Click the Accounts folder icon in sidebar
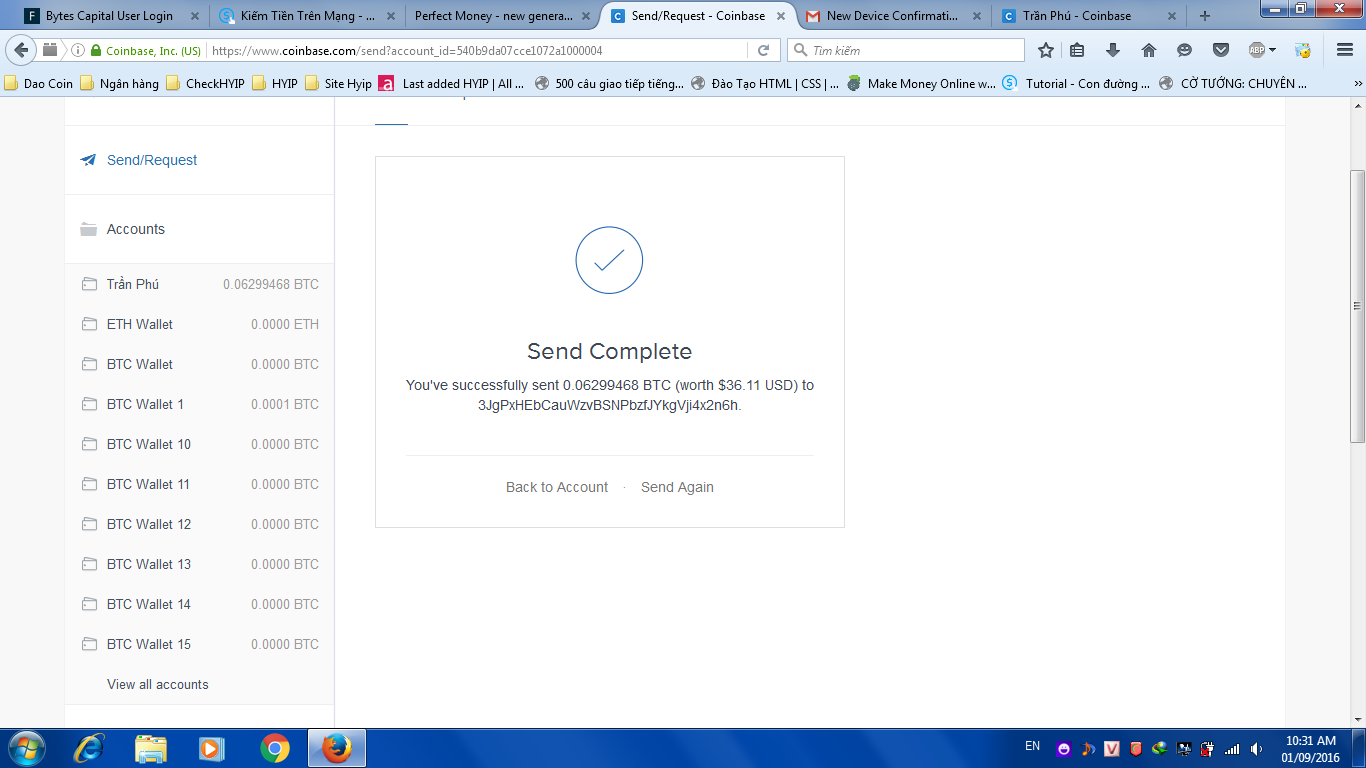1366x768 pixels. point(89,229)
